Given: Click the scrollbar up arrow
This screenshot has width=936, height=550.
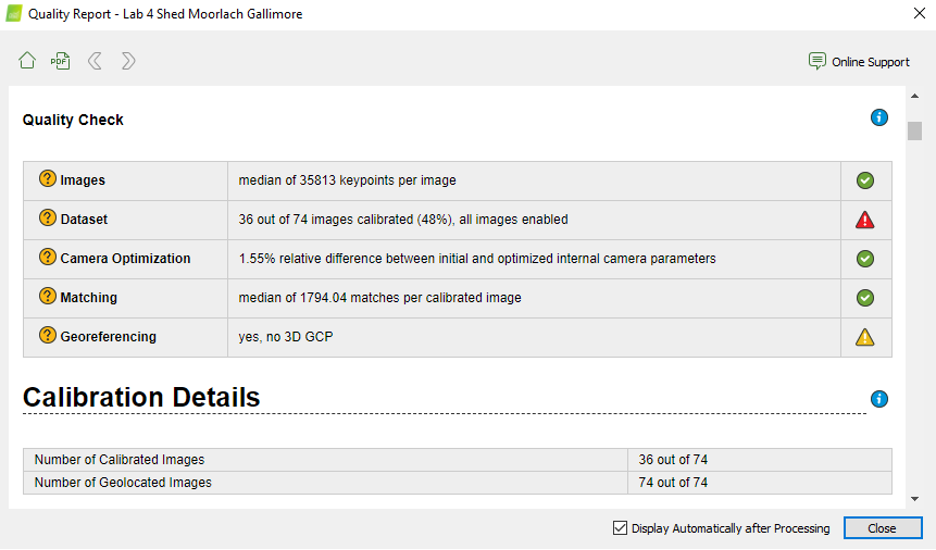Looking at the screenshot, I should (914, 97).
